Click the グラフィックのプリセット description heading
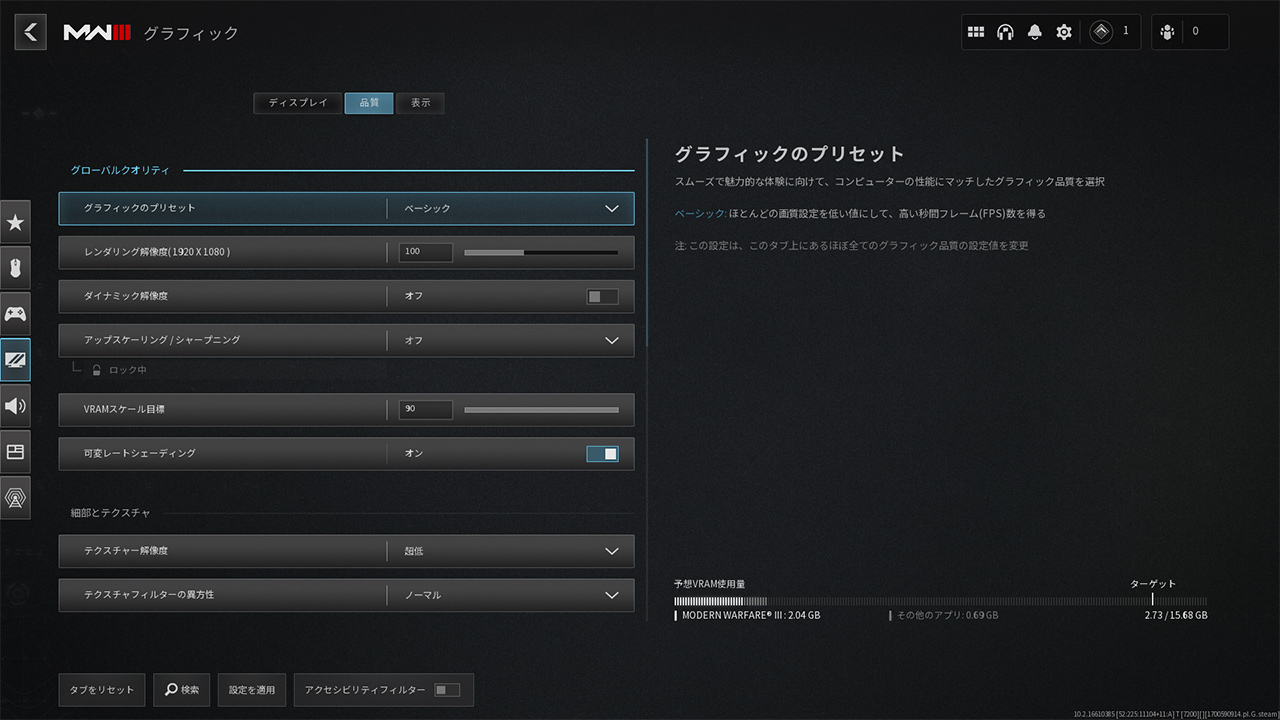 pyautogui.click(x=789, y=154)
